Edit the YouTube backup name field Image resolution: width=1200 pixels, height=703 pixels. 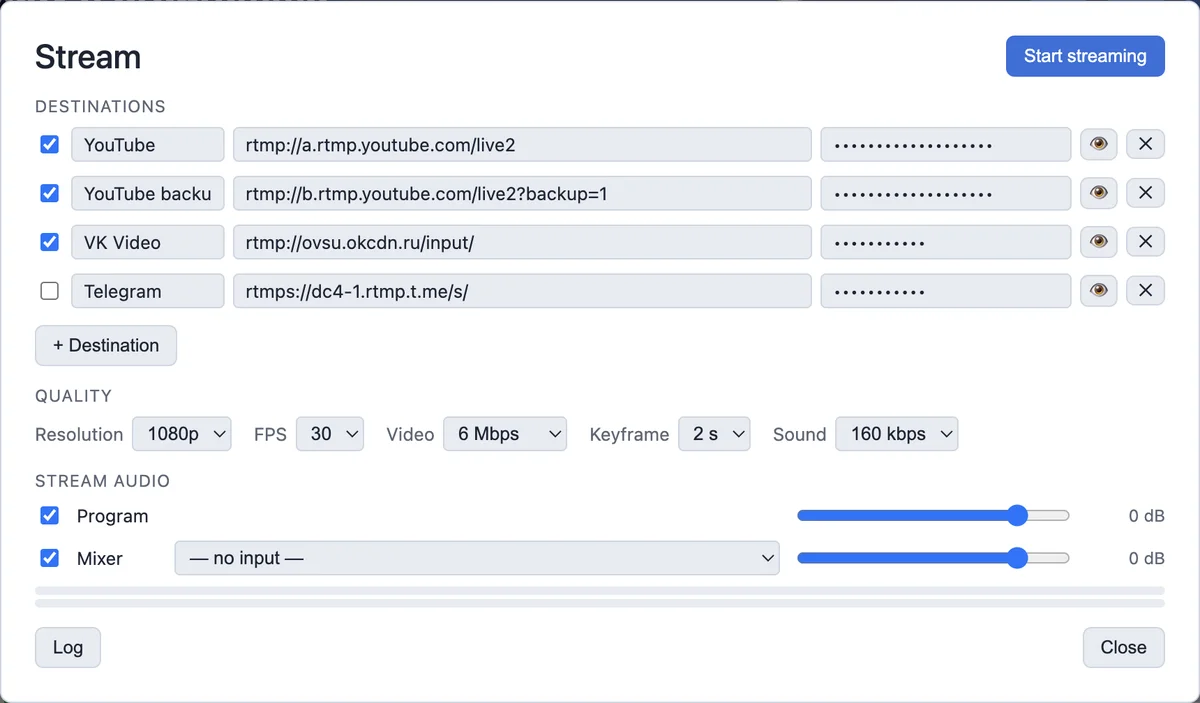[x=148, y=193]
